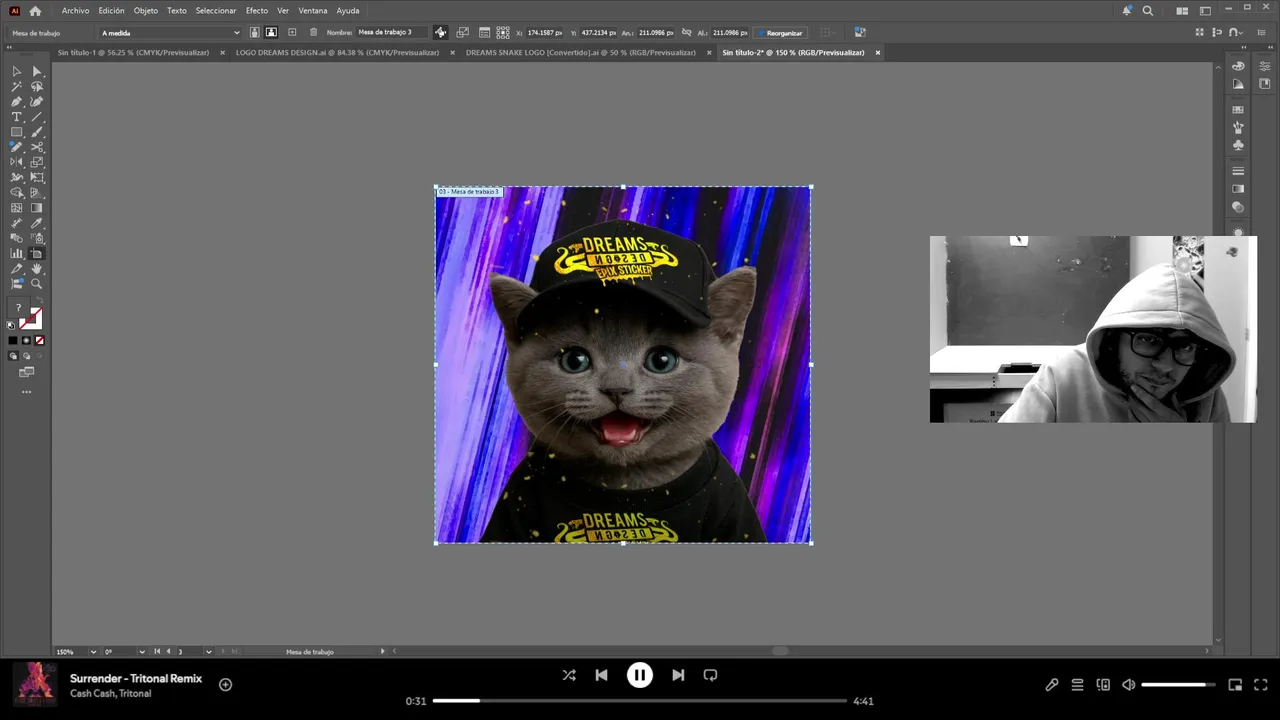Select the Reflect tool
This screenshot has height=720, width=1280.
click(x=16, y=162)
